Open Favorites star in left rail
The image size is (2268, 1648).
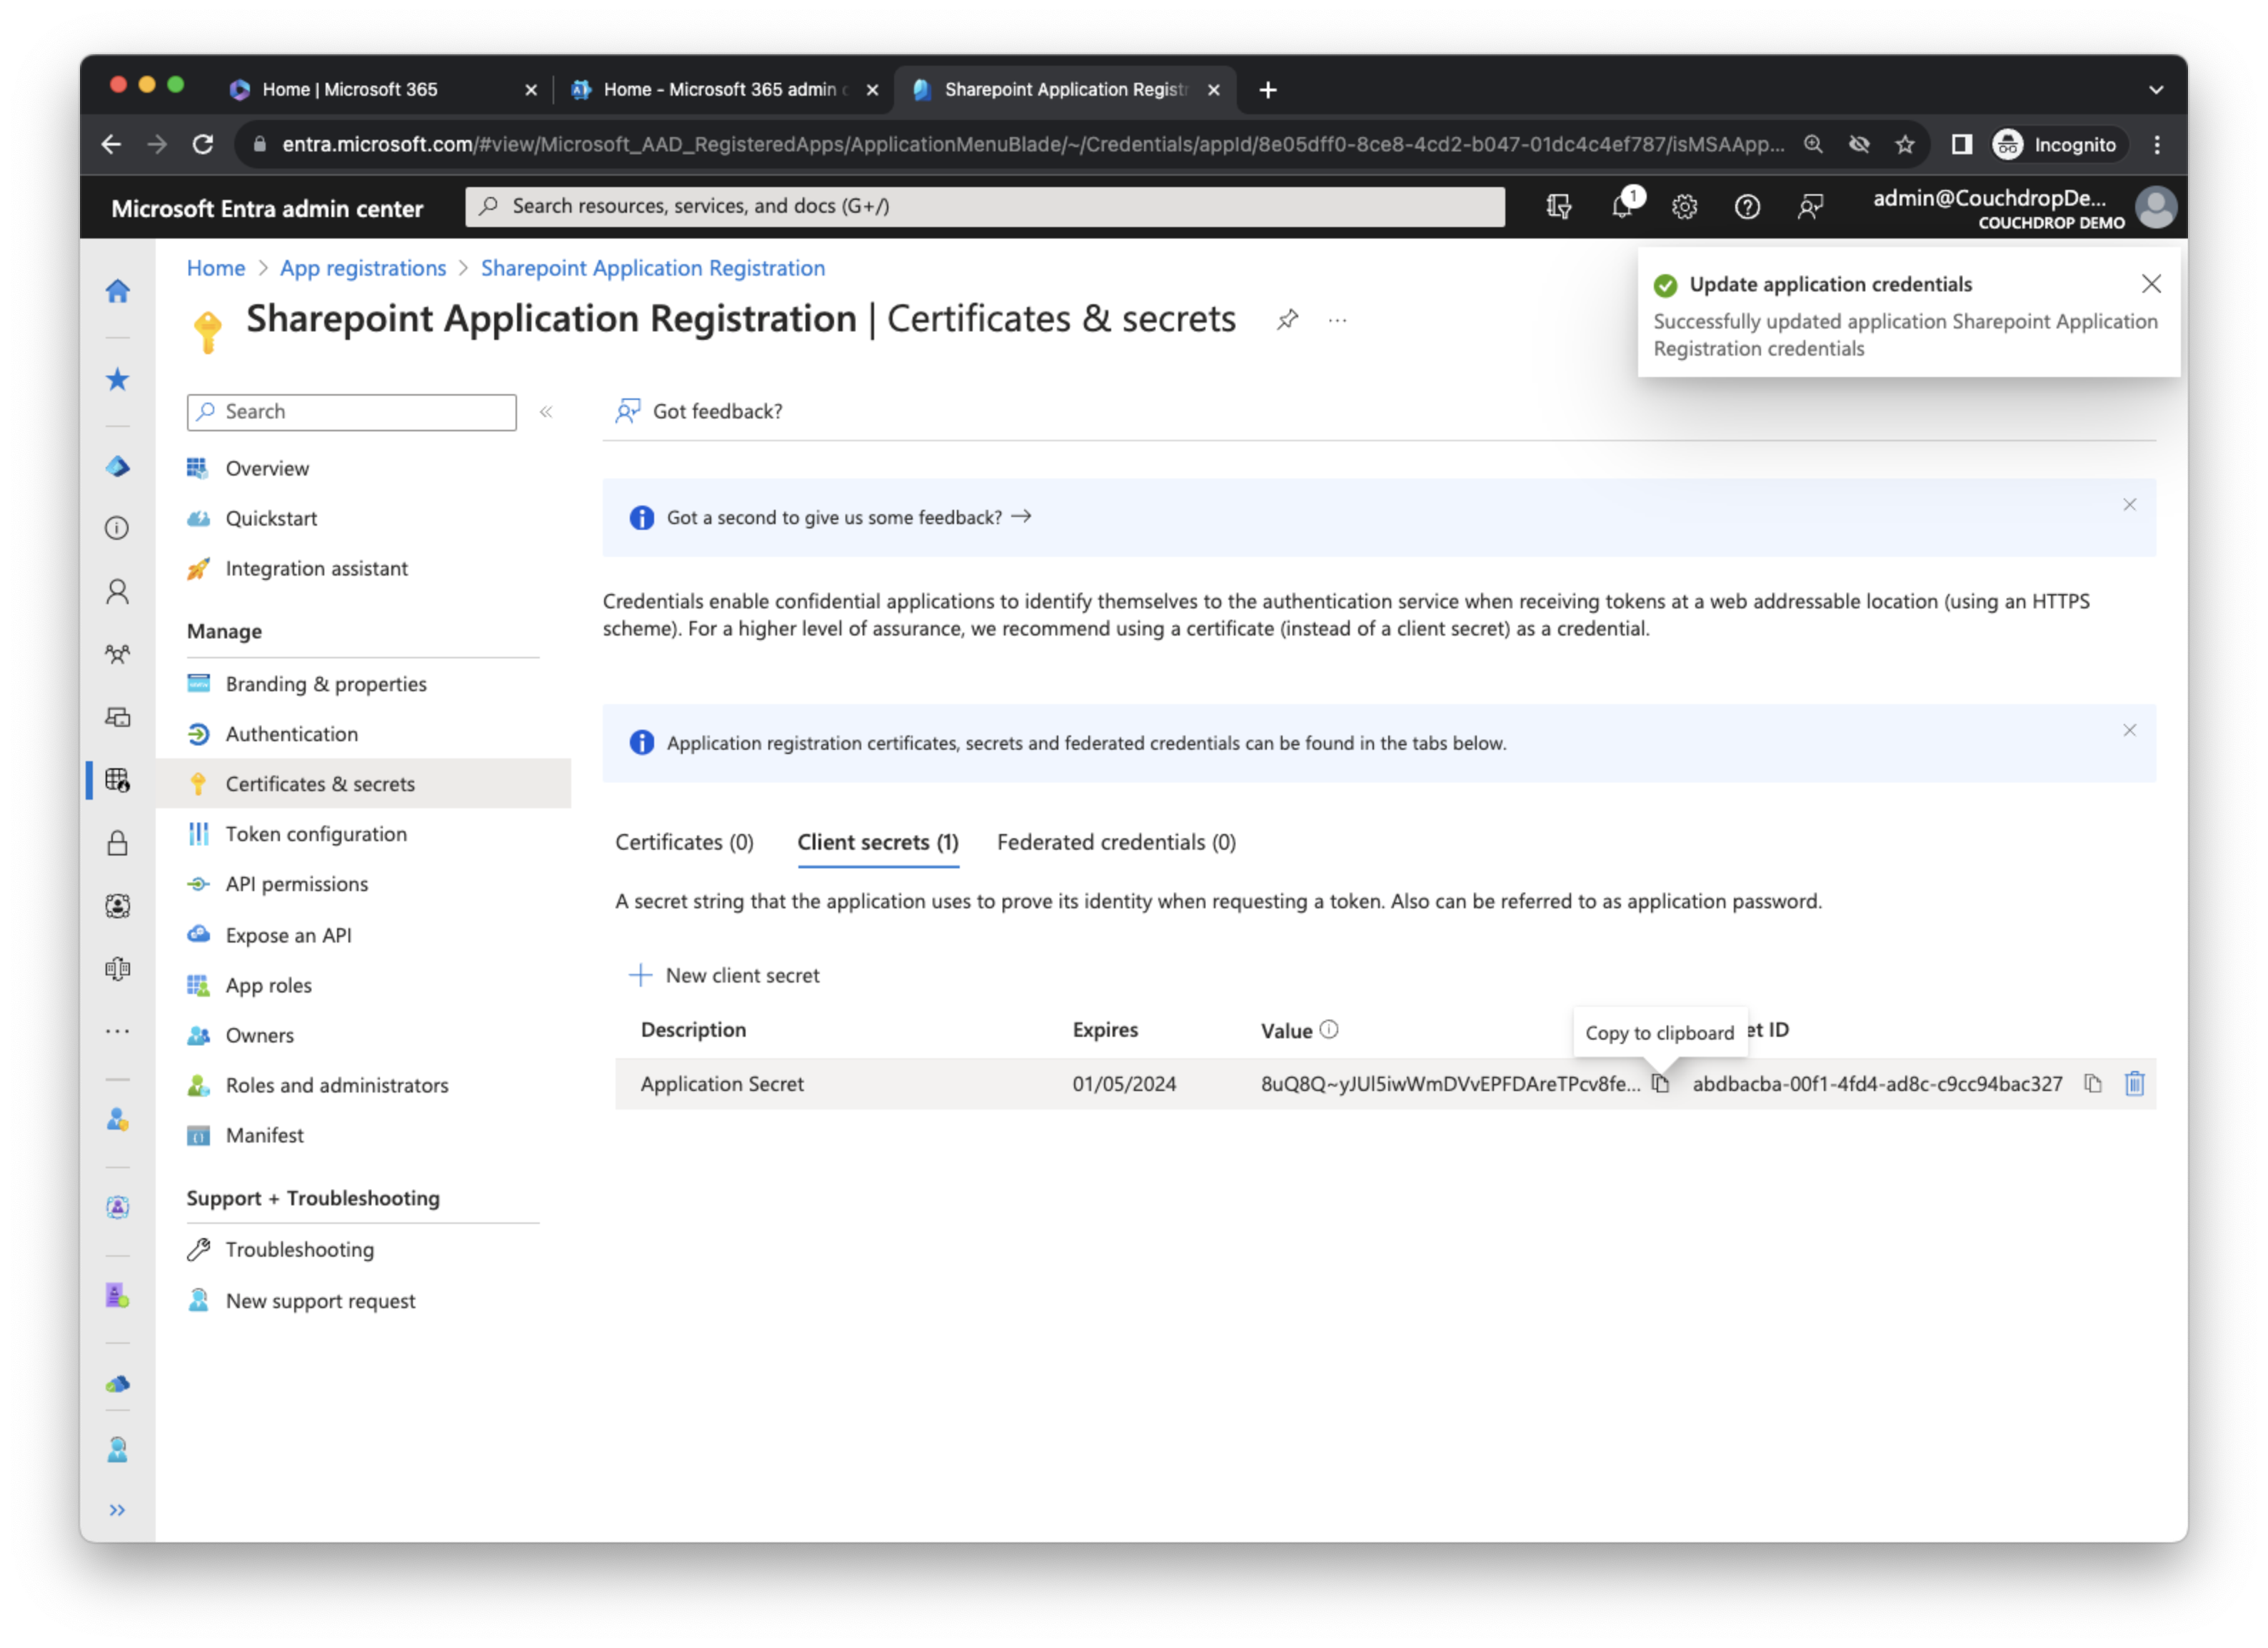117,379
